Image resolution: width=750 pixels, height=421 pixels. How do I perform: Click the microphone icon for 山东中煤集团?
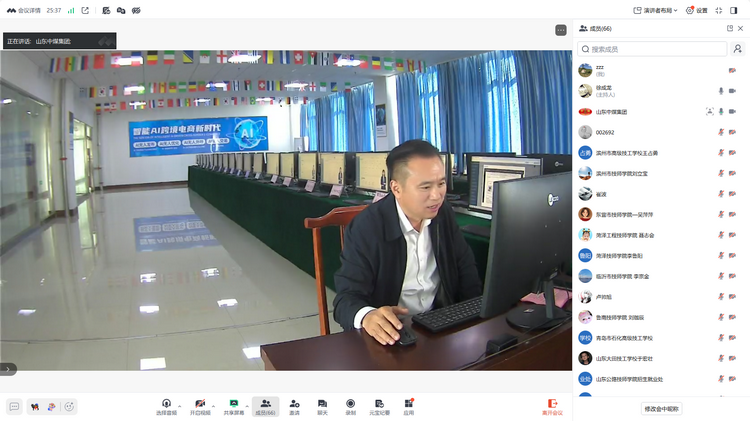click(x=721, y=111)
